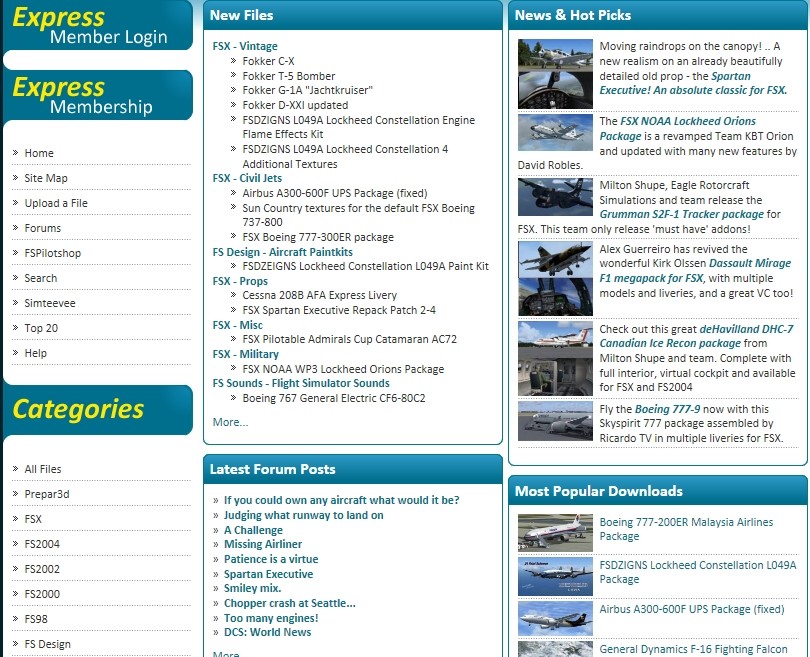This screenshot has height=657, width=810.
Task: Open Fokker G-1A "Jachtkruiser" file
Action: (x=307, y=90)
